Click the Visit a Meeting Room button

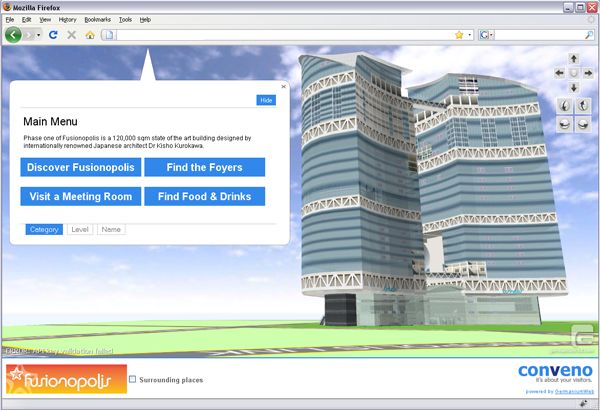pyautogui.click(x=81, y=196)
